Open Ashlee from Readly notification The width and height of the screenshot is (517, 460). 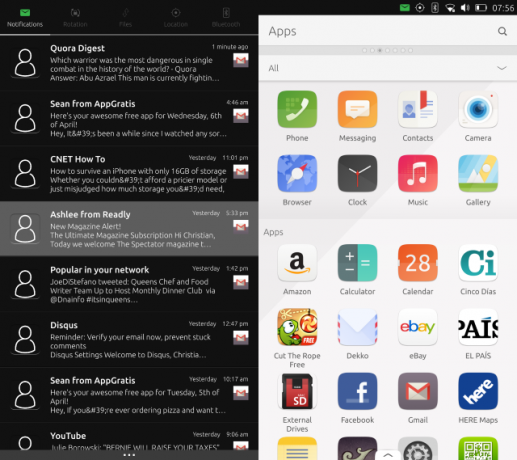click(x=129, y=229)
